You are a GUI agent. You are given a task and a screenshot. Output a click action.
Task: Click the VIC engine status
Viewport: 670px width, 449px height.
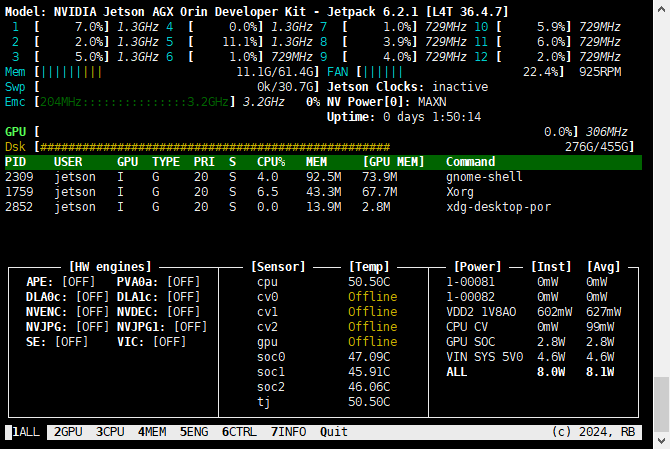[169, 342]
